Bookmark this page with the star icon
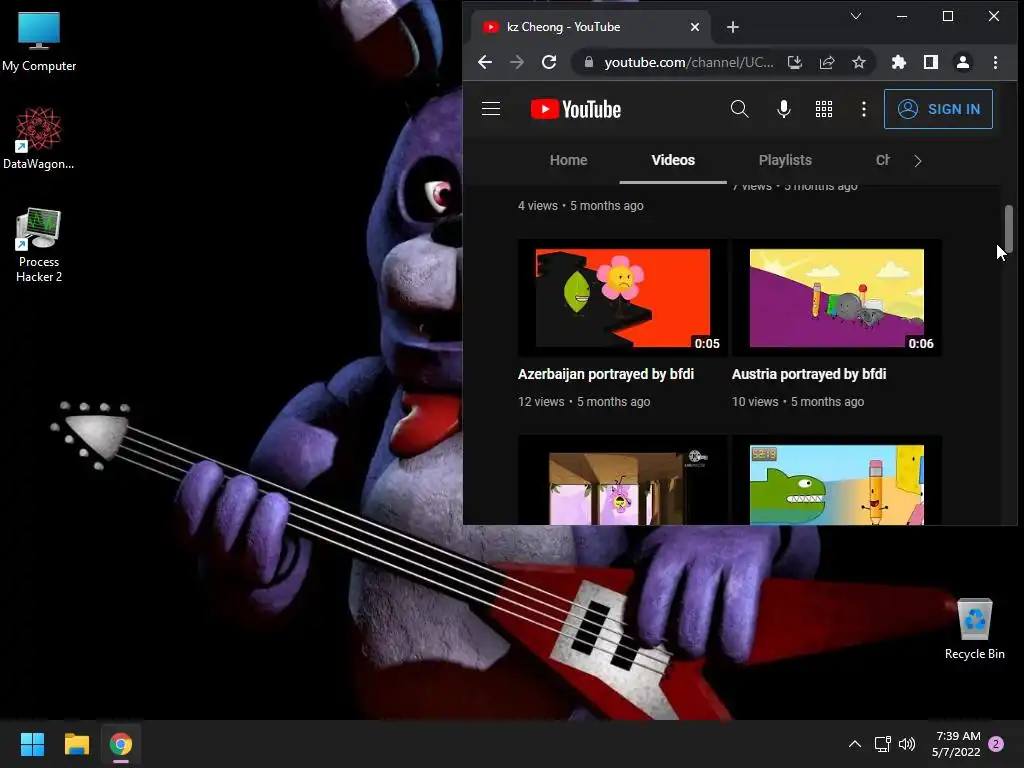This screenshot has width=1024, height=768. click(x=859, y=62)
